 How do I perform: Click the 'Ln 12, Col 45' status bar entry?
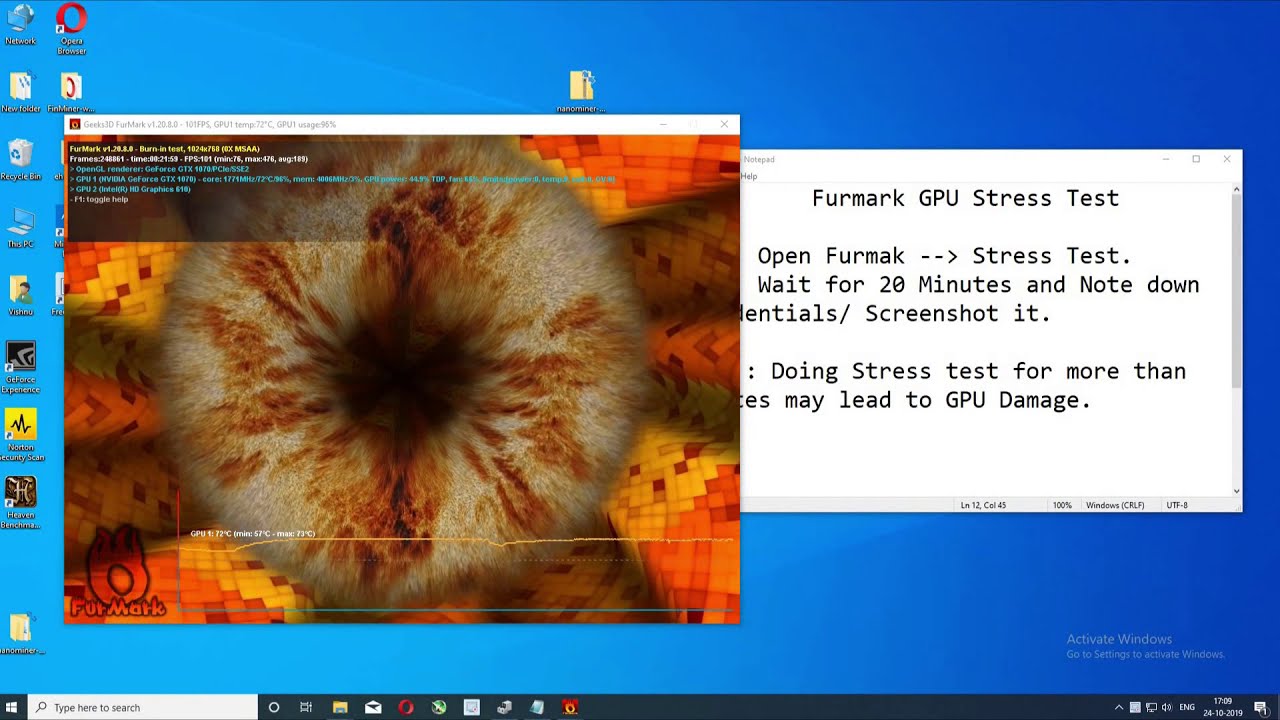coord(983,505)
